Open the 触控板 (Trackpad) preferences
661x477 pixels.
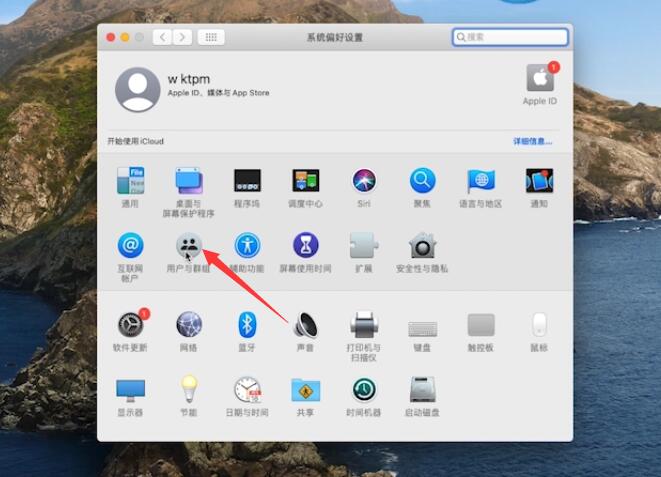tap(481, 324)
